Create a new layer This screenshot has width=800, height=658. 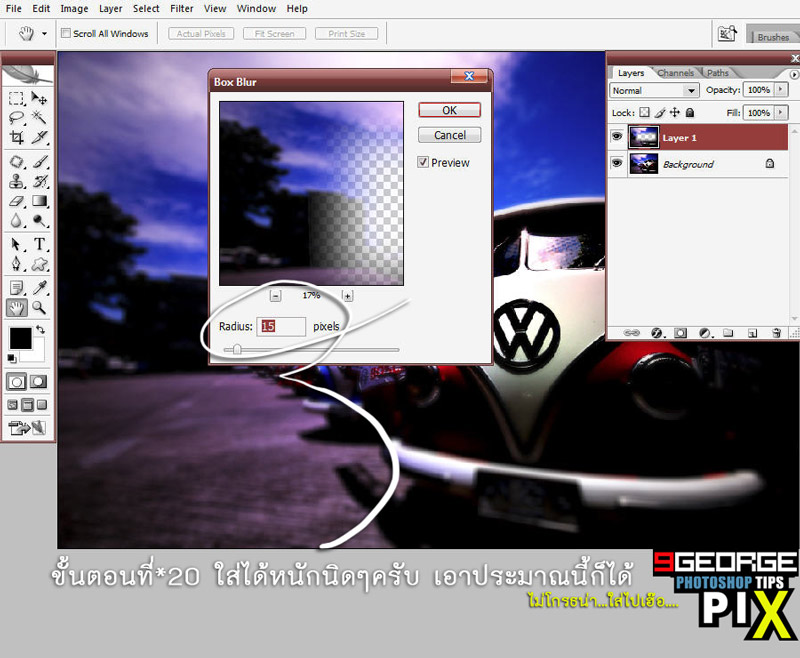(752, 333)
